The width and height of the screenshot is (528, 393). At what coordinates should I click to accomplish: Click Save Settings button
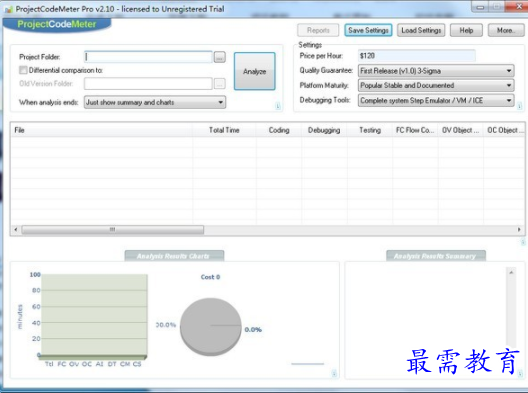(x=368, y=30)
